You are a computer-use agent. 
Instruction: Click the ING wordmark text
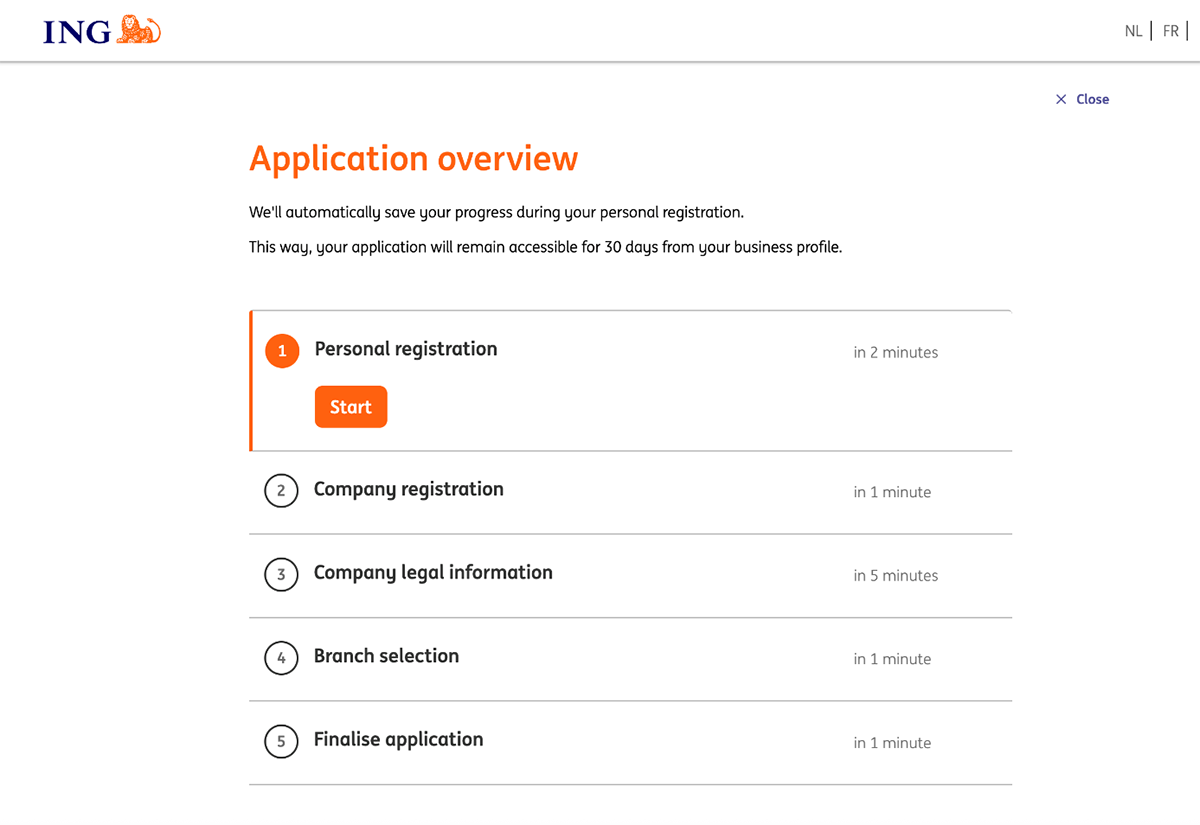coord(77,32)
